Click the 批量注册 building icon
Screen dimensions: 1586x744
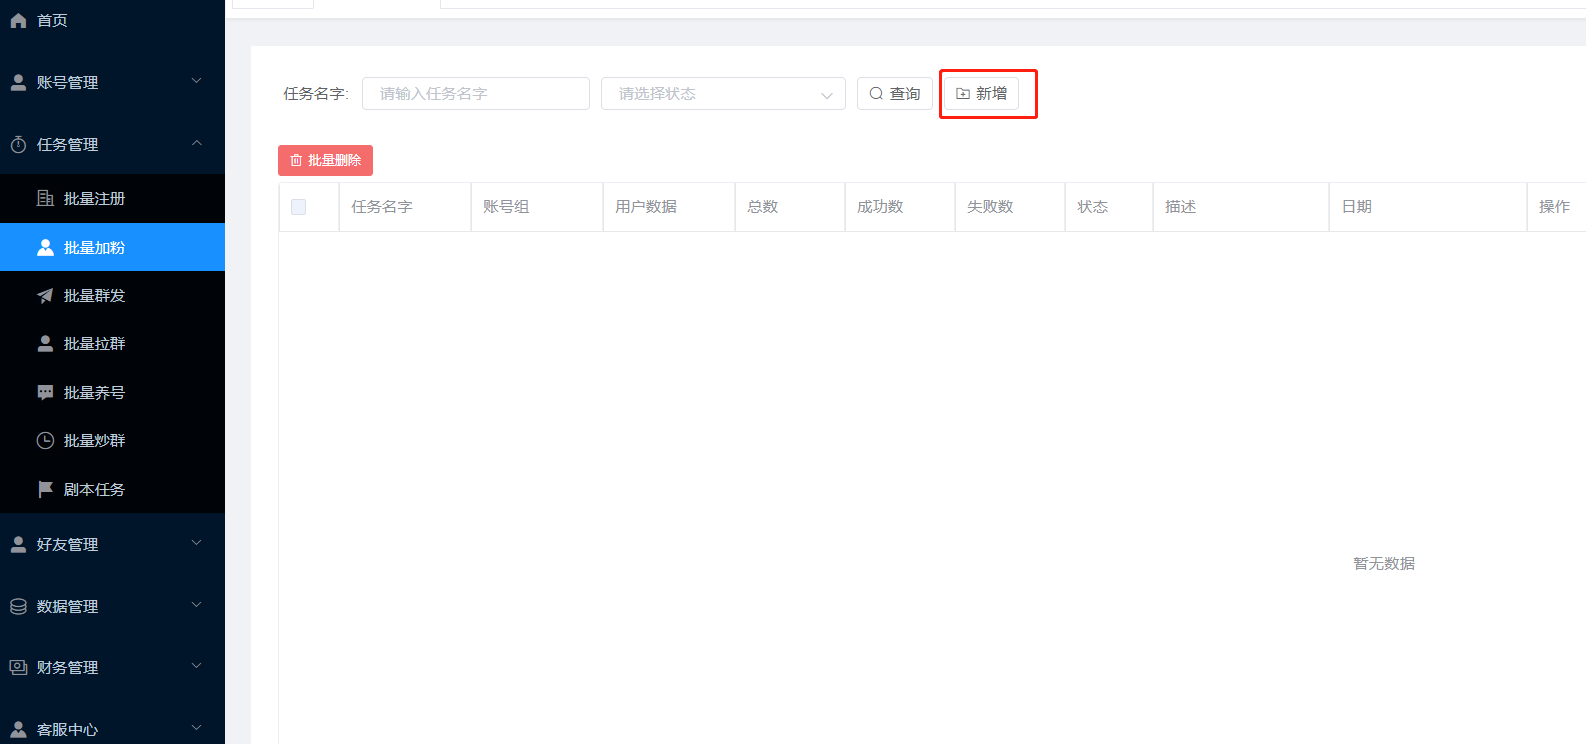pos(45,198)
